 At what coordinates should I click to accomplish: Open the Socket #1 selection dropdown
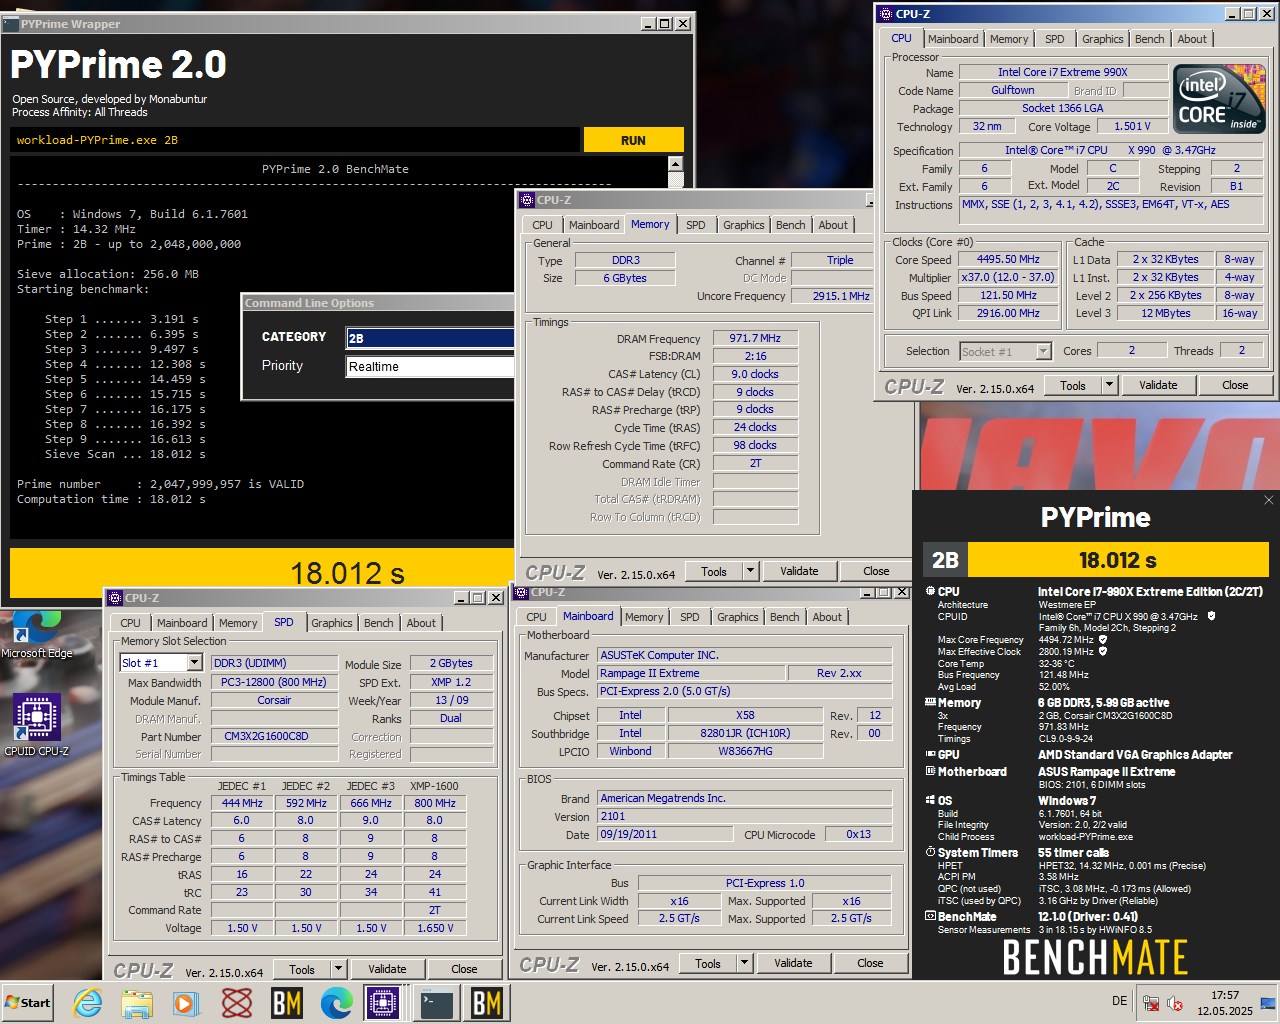click(1043, 351)
